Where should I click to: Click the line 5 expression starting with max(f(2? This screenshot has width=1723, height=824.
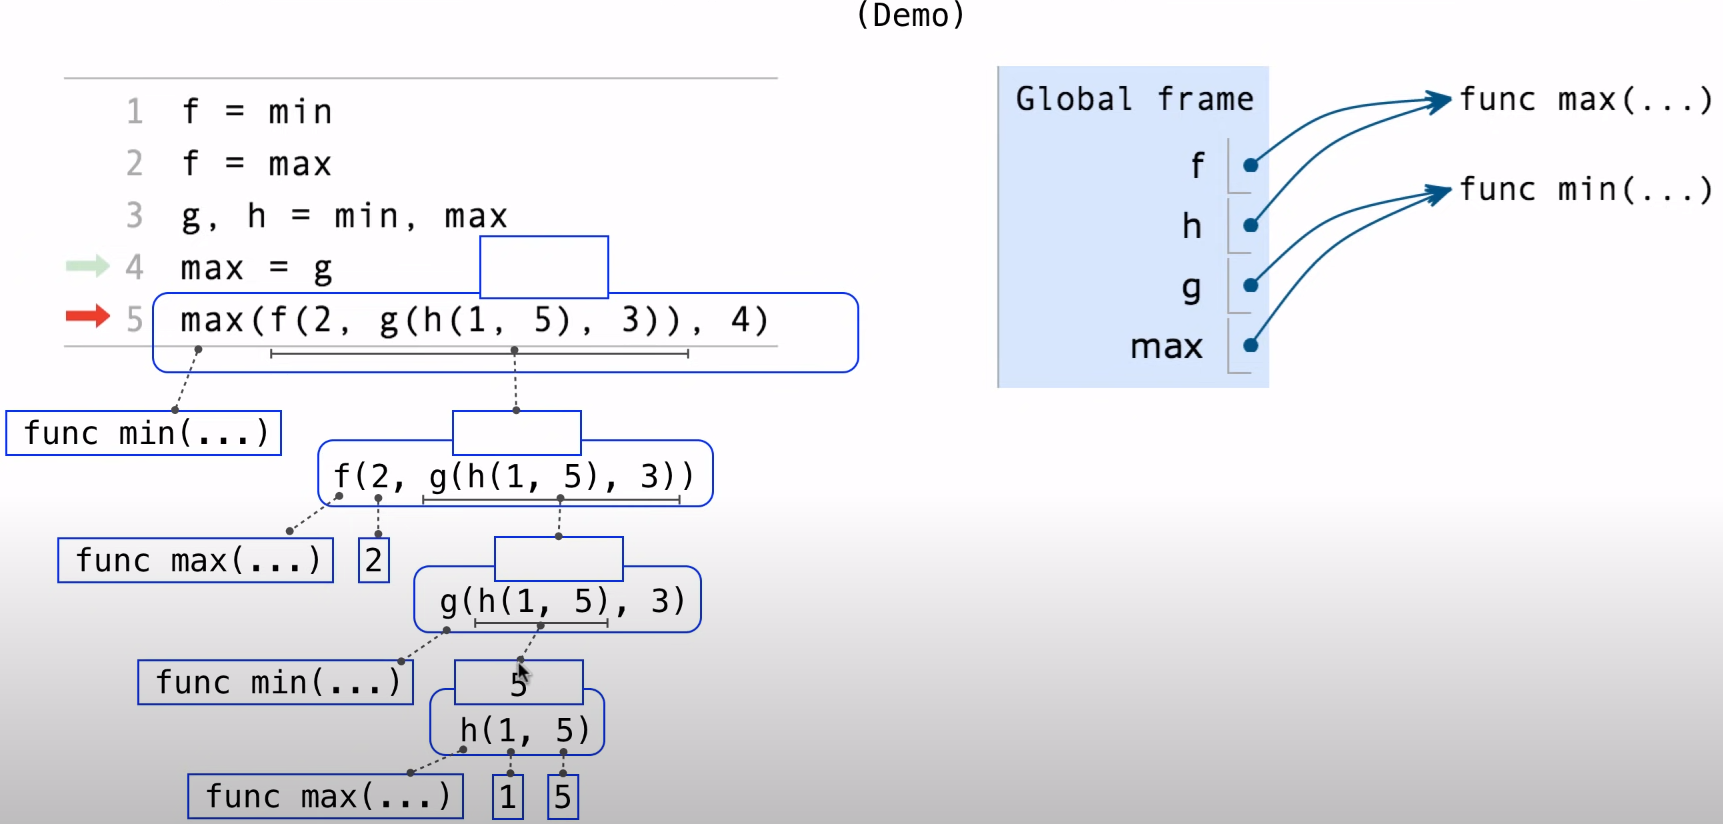pos(474,320)
